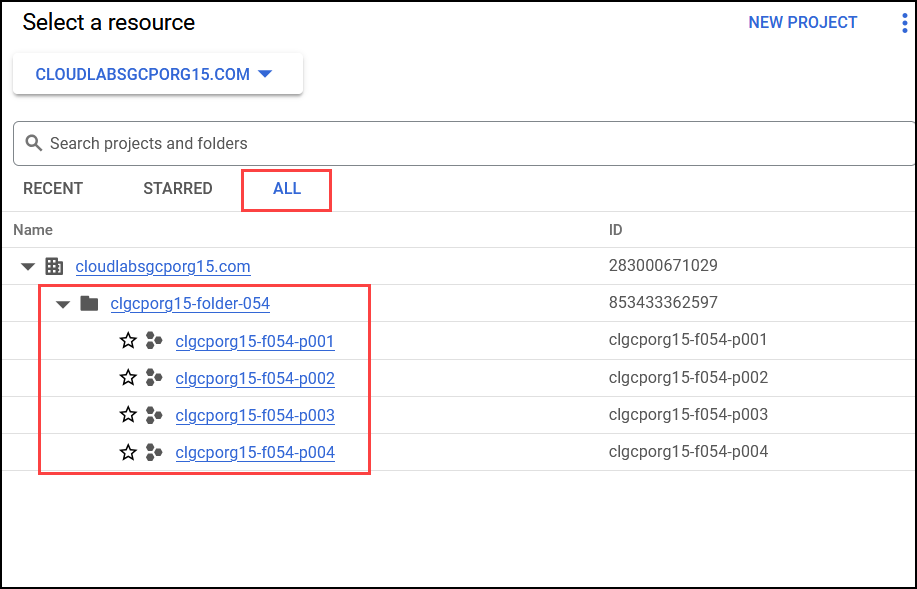Switch to the STARRED tab
Image resolution: width=917 pixels, height=589 pixels.
click(x=178, y=188)
